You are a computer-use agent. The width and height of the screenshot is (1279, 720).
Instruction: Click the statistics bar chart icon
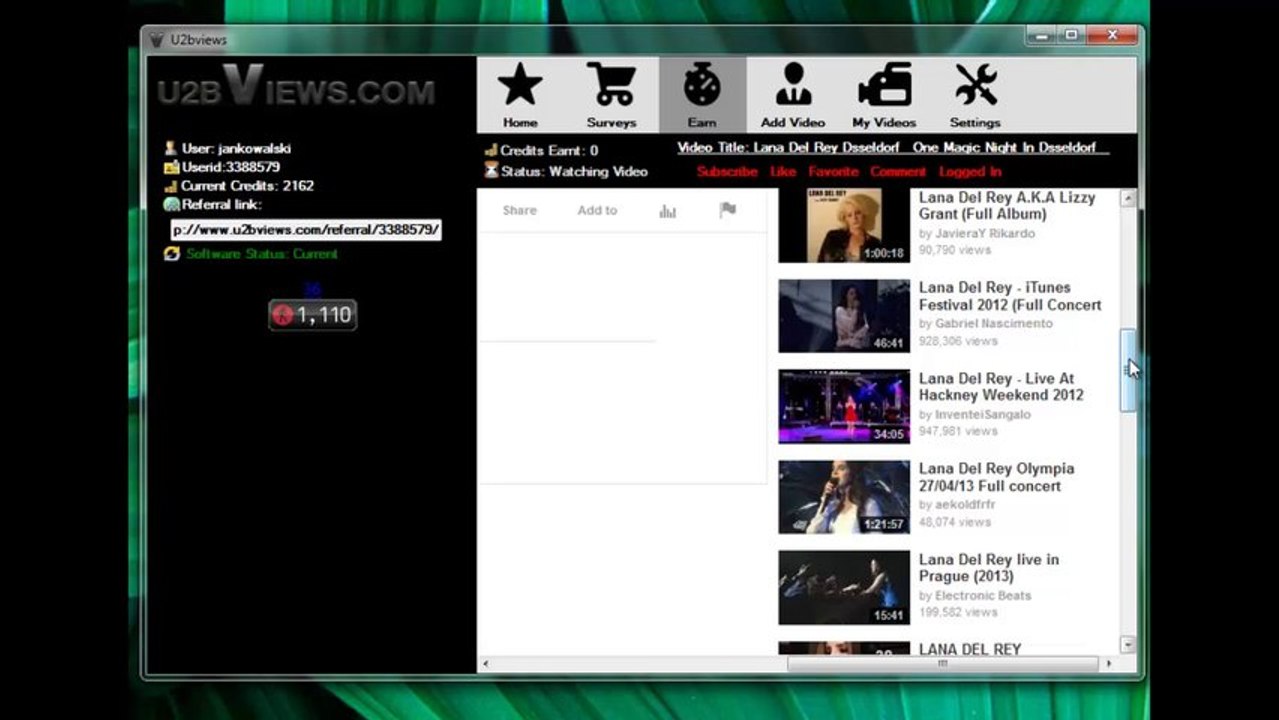pyautogui.click(x=667, y=211)
